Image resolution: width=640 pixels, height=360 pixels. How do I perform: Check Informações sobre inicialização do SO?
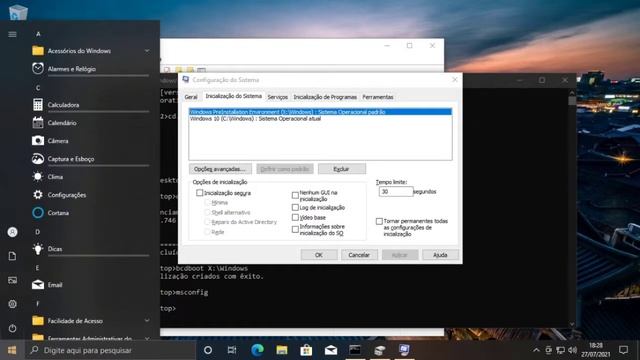[295, 229]
